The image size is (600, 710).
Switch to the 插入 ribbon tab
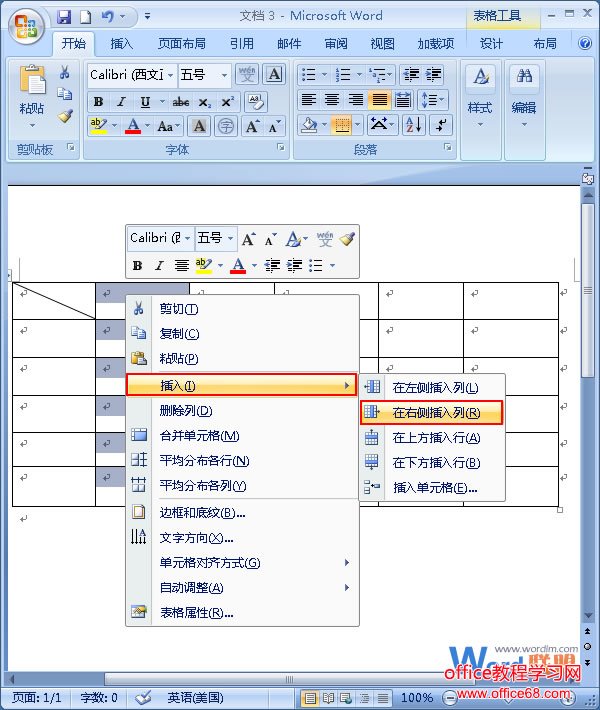click(x=121, y=43)
